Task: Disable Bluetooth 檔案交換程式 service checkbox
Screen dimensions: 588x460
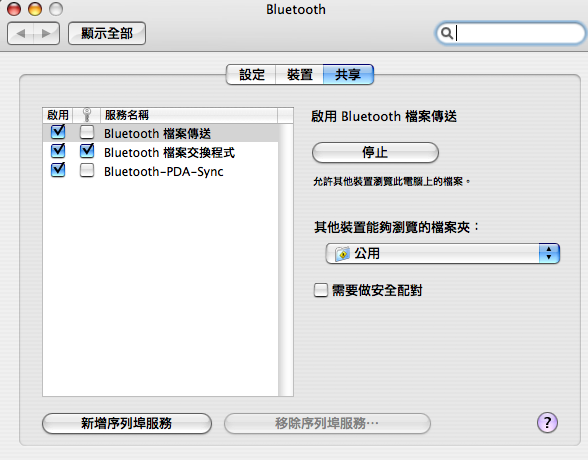Action: pyautogui.click(x=58, y=151)
